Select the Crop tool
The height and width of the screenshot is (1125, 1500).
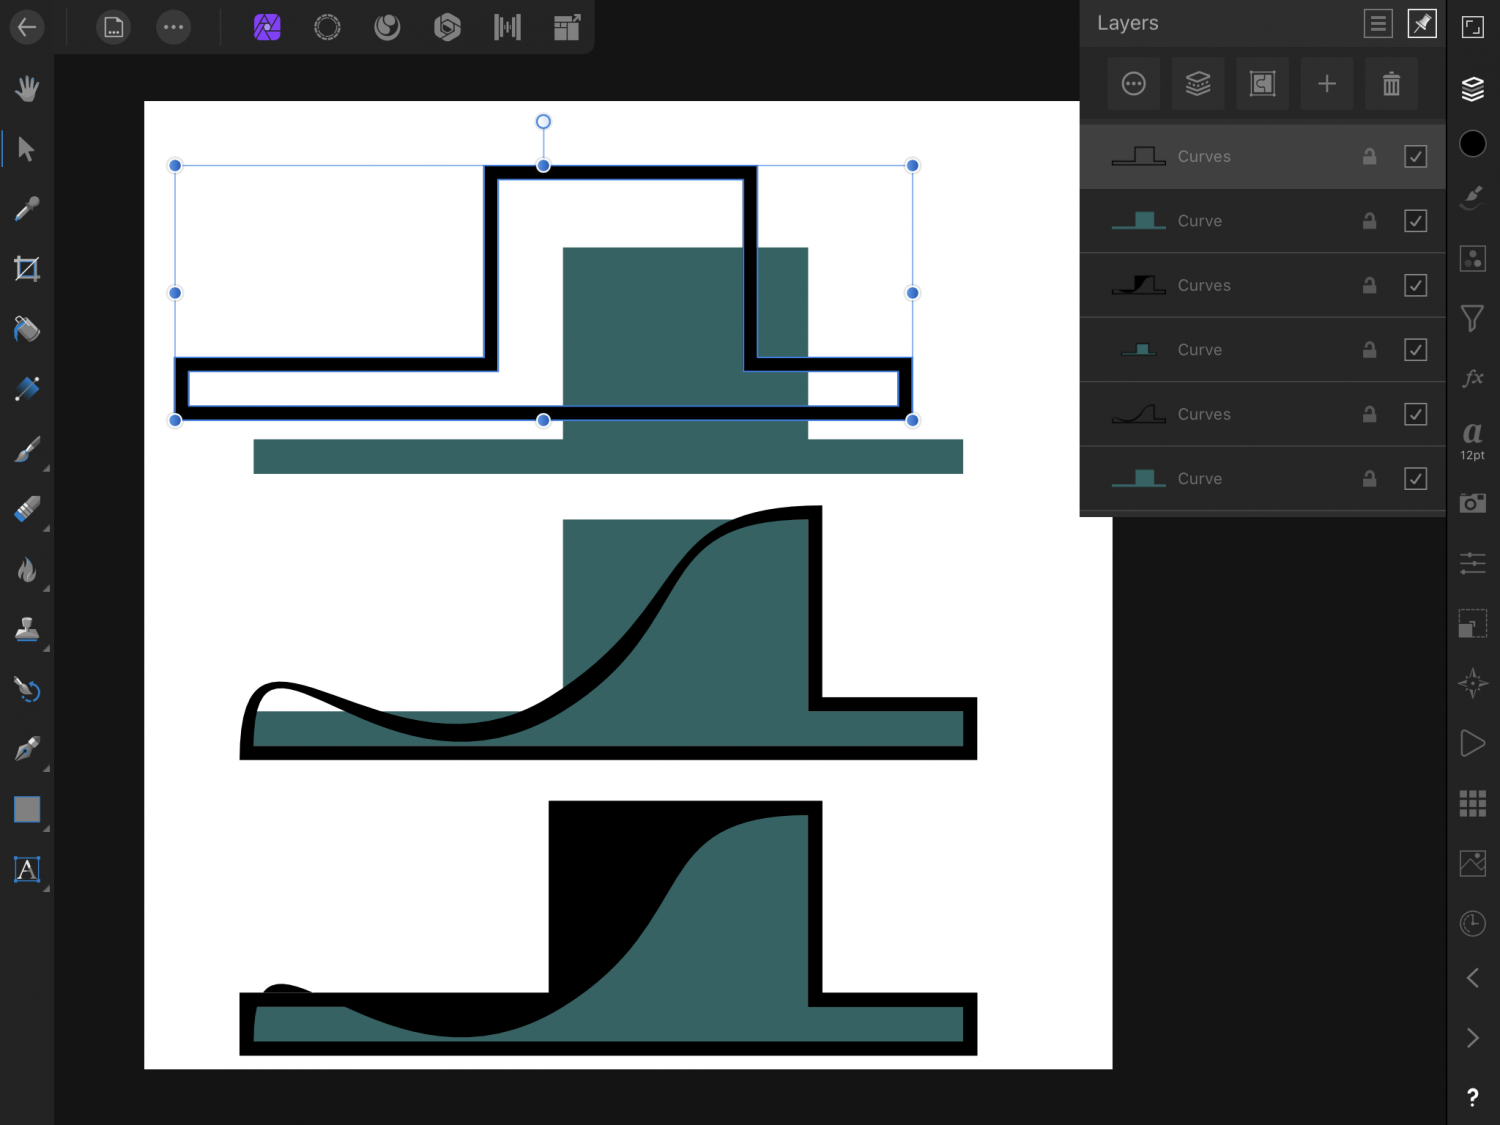click(27, 269)
